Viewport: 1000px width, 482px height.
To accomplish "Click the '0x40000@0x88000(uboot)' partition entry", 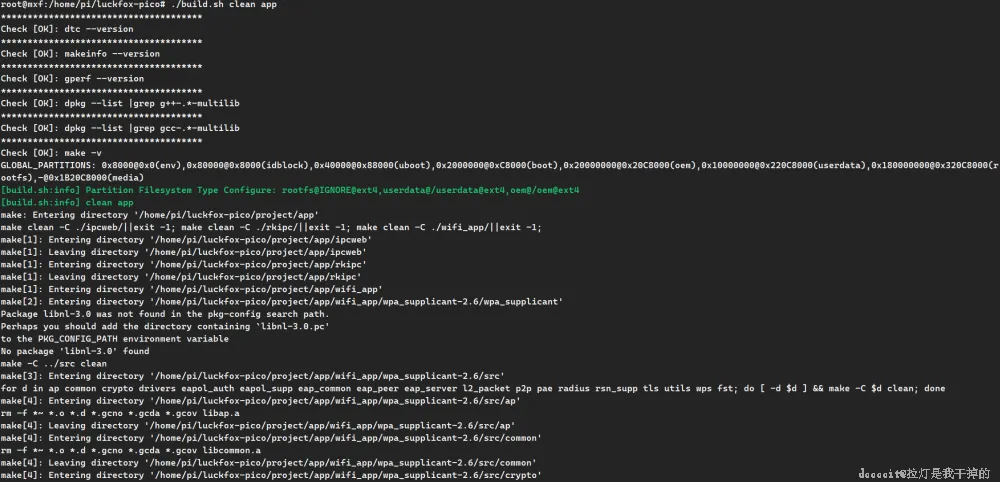I will [373, 165].
